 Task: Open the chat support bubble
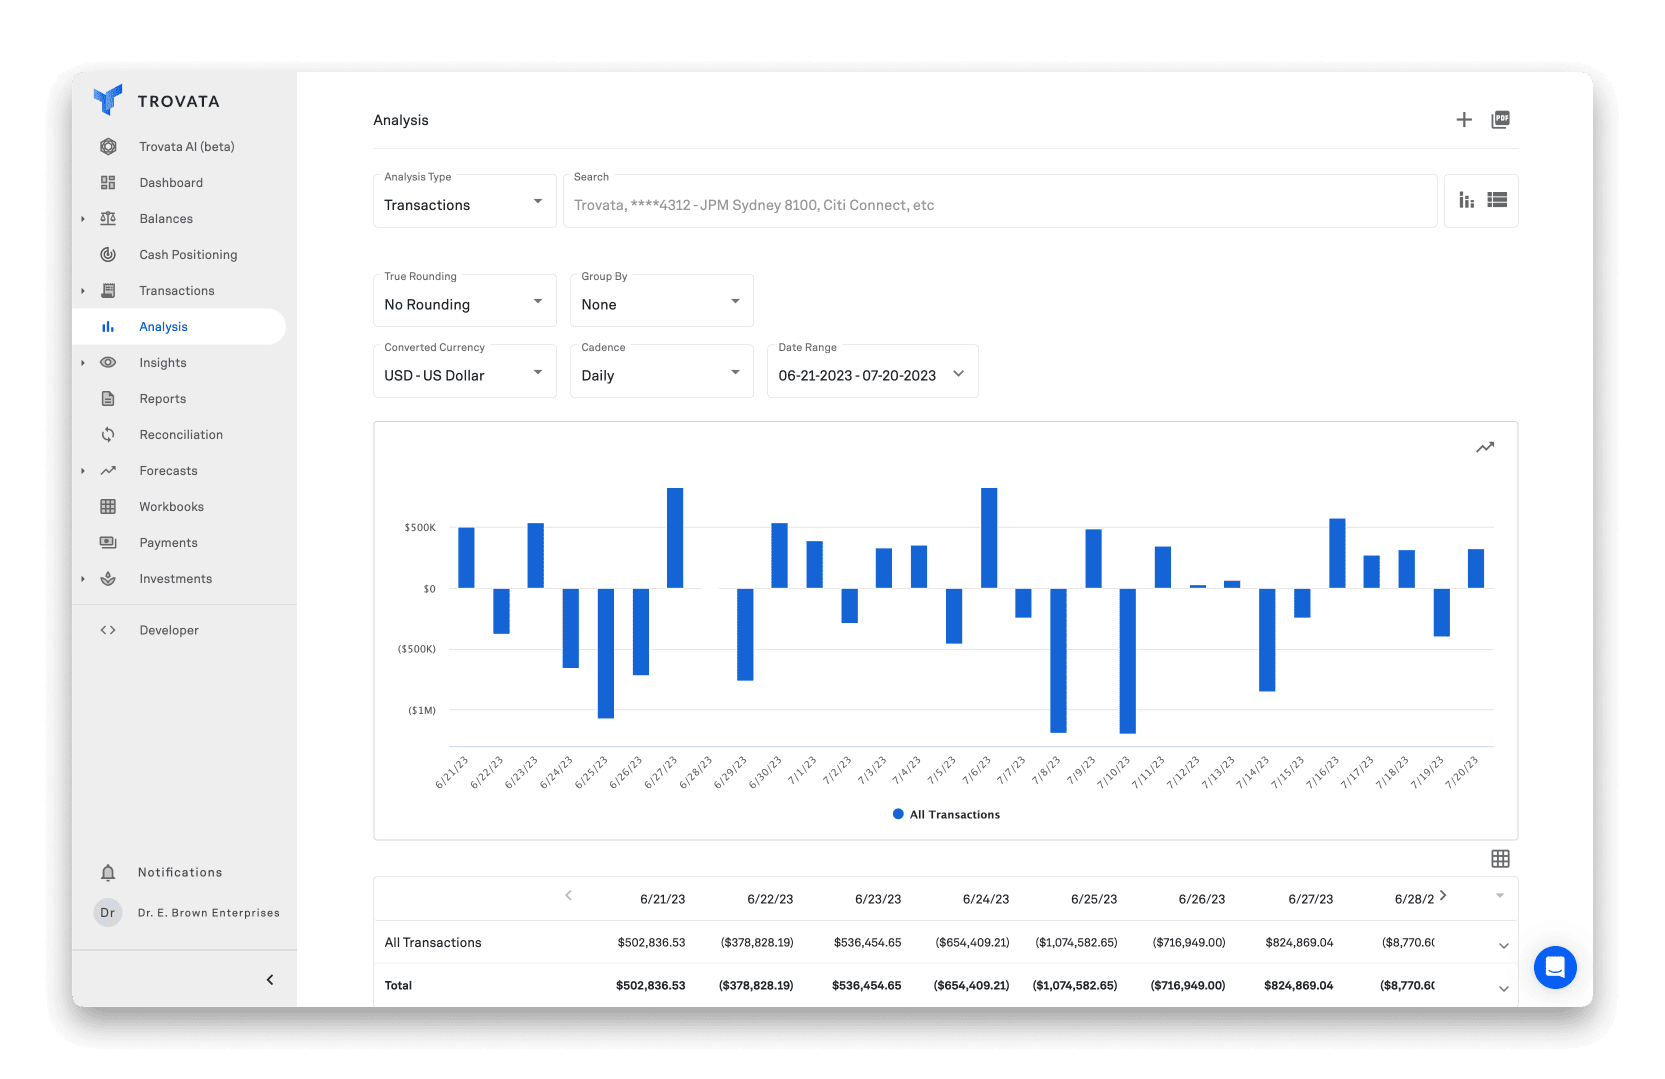pyautogui.click(x=1555, y=967)
